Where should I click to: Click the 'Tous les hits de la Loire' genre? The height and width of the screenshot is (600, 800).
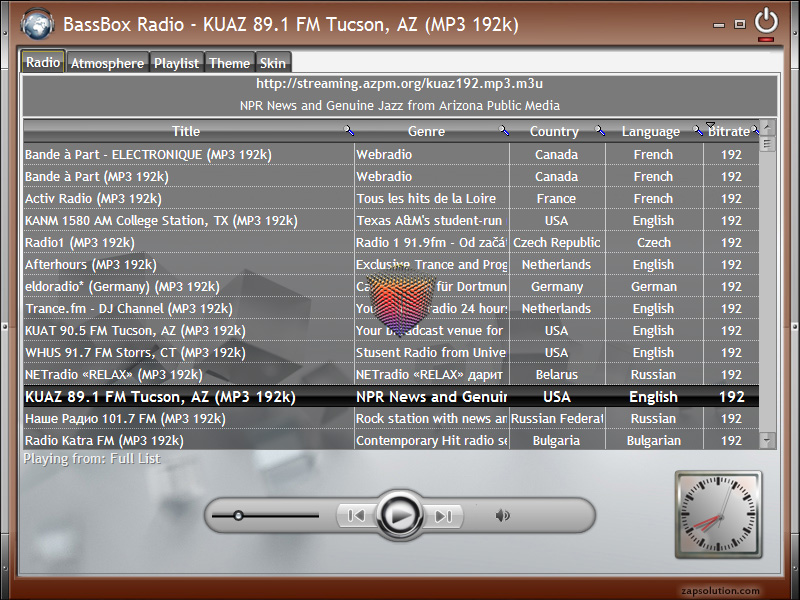tap(431, 198)
